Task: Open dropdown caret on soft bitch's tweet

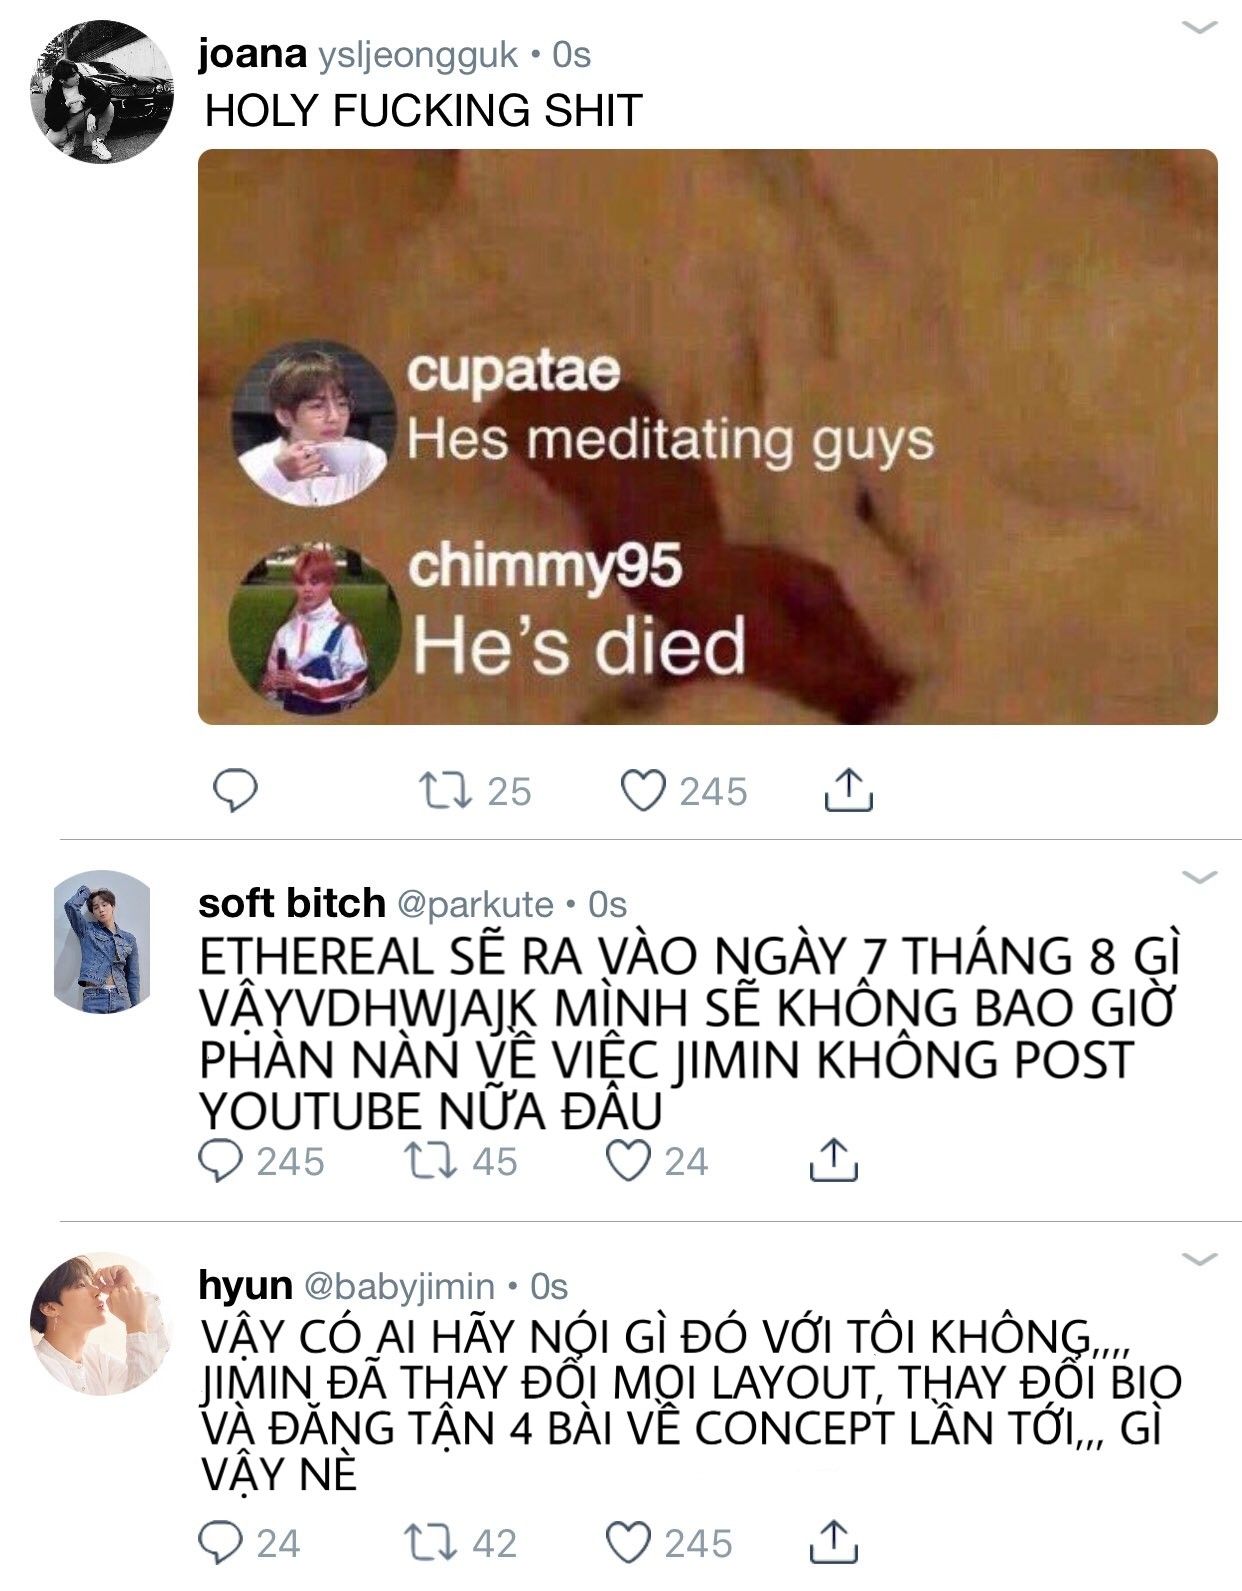Action: point(1199,877)
